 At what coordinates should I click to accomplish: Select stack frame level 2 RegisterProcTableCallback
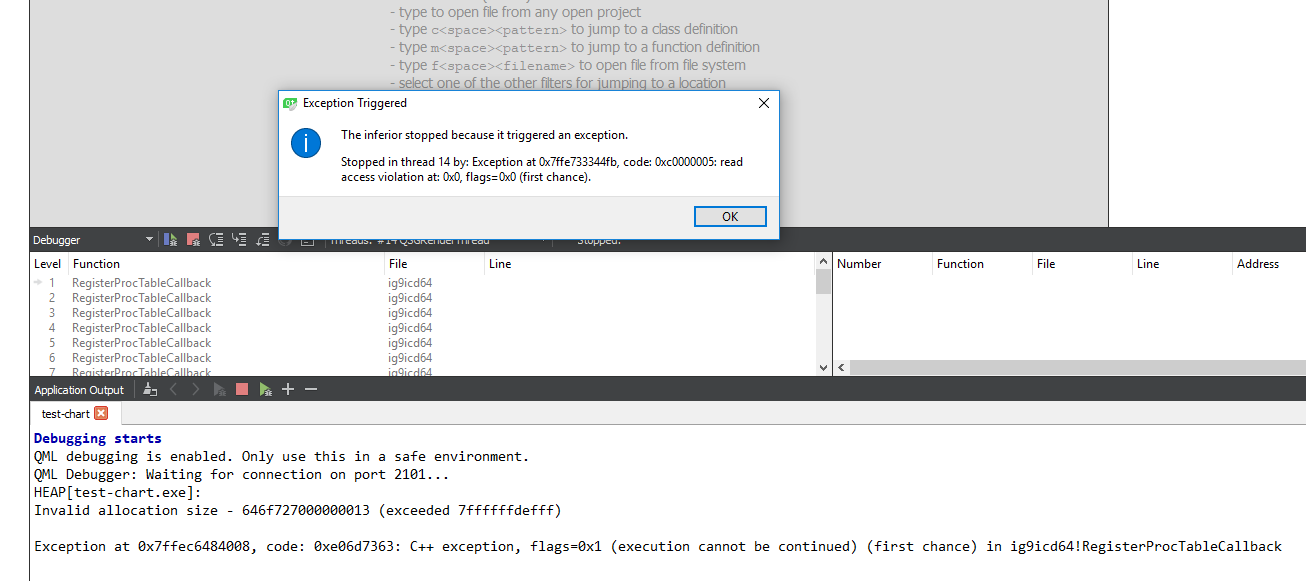pyautogui.click(x=141, y=298)
